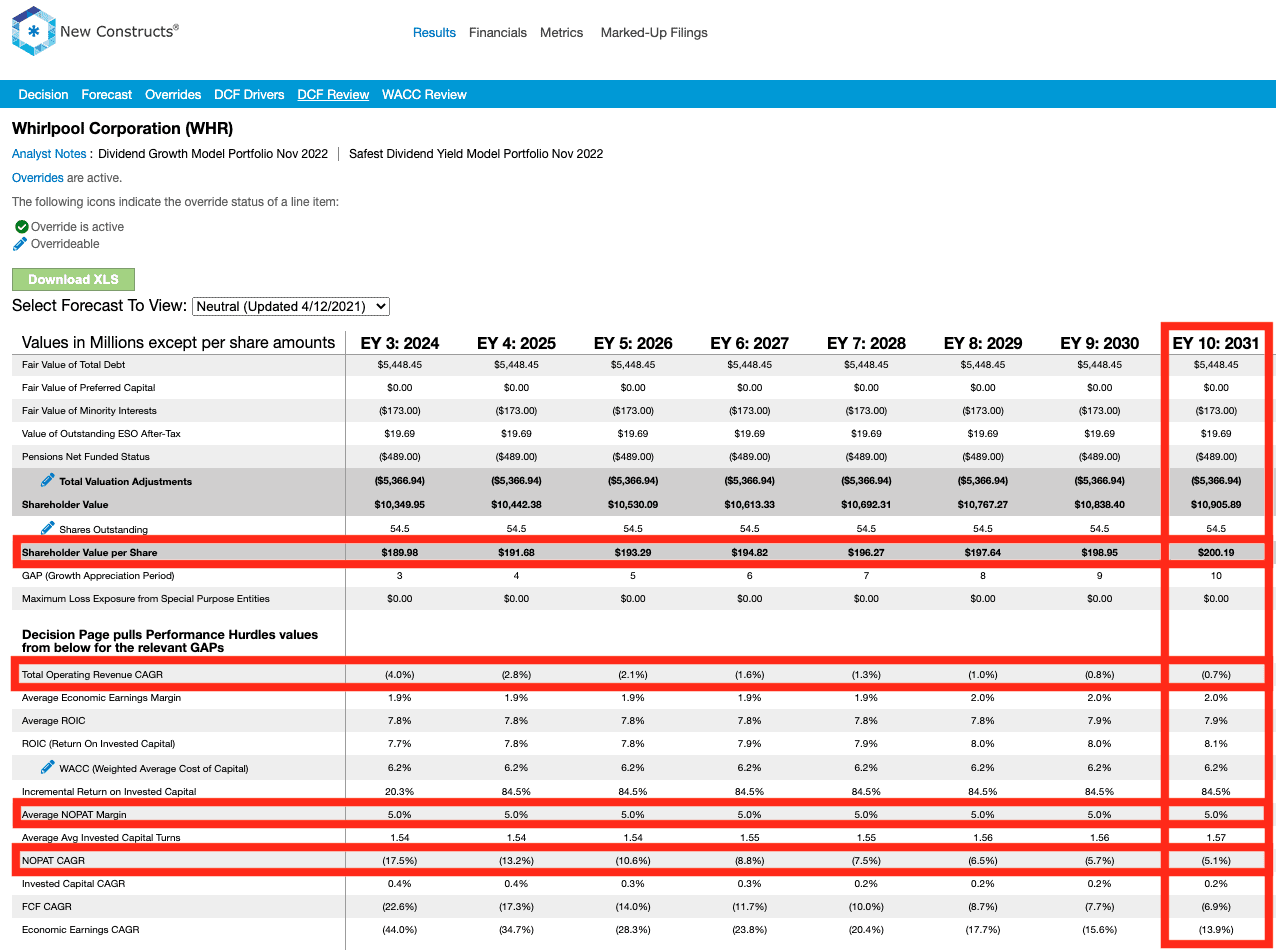The width and height of the screenshot is (1276, 950).
Task: Click the Total Valuation Adjustments label
Action: pos(125,482)
